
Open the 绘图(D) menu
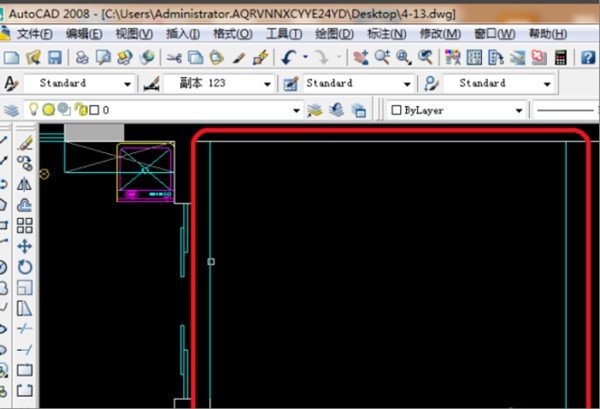pos(333,34)
